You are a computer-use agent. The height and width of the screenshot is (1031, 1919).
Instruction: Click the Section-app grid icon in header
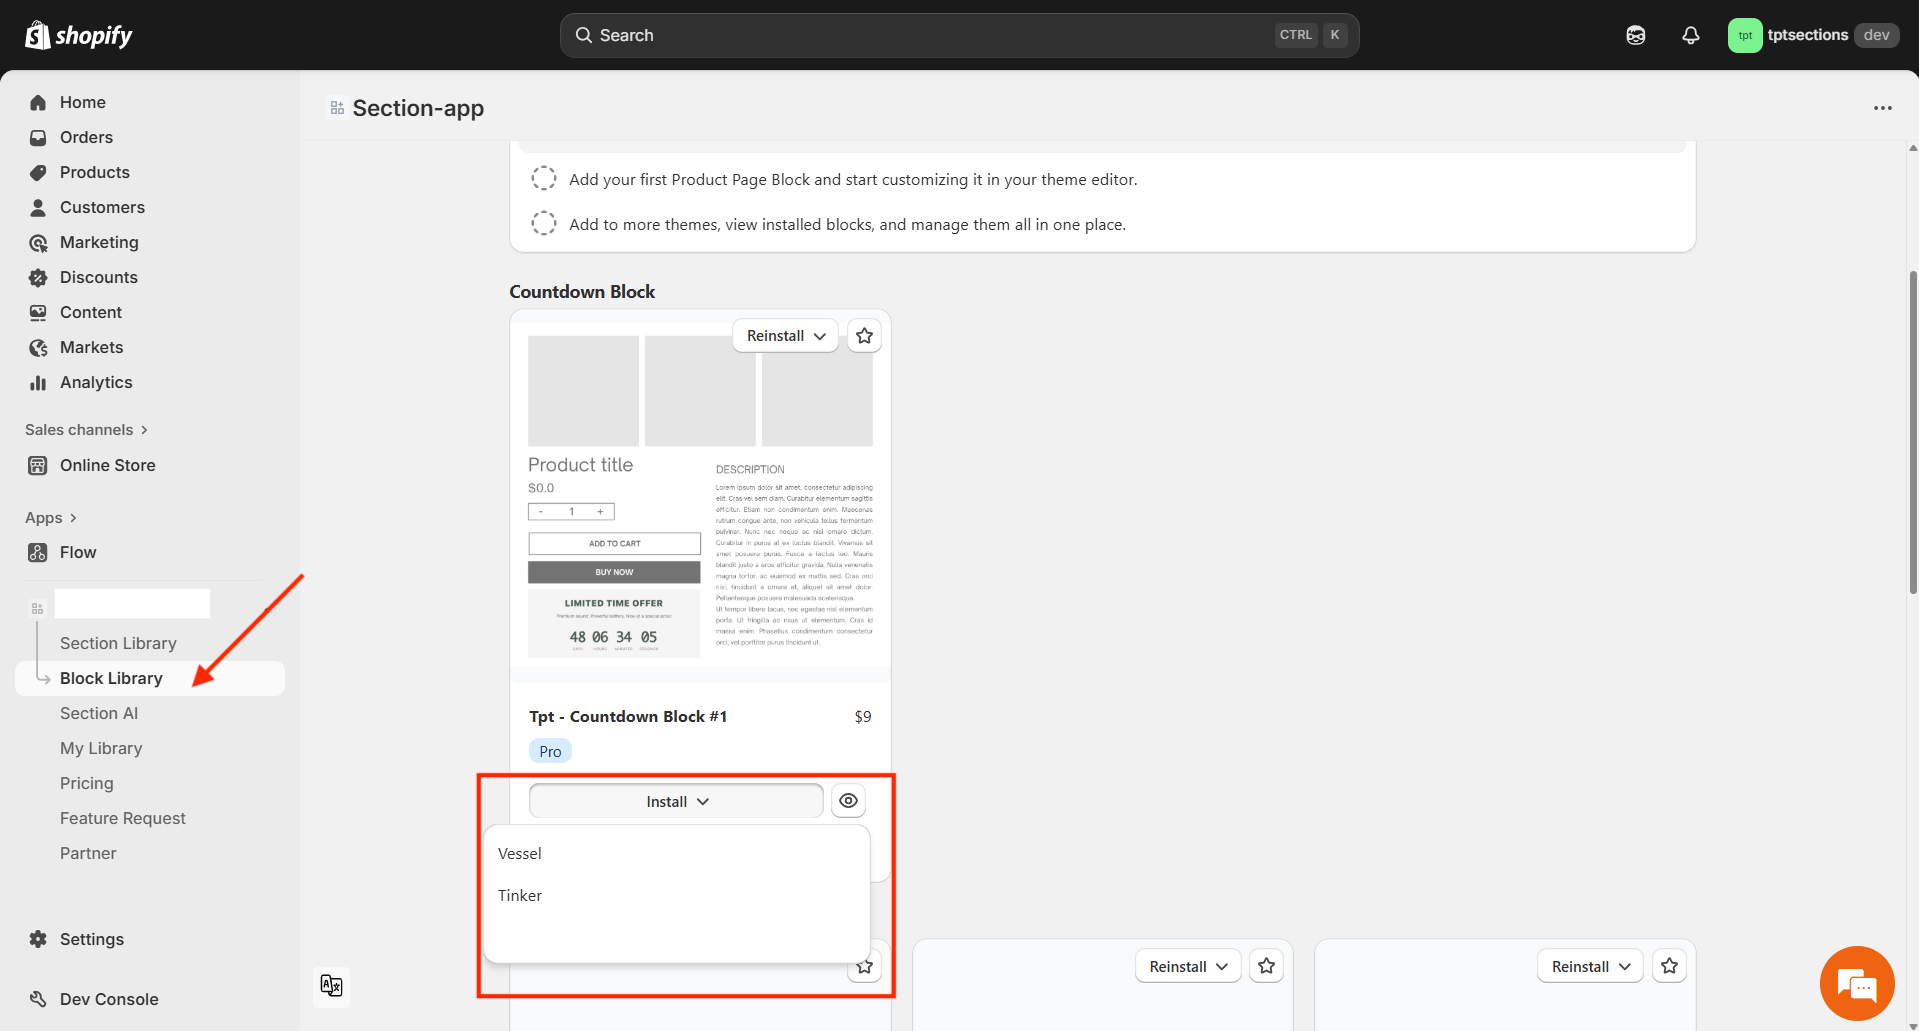[x=337, y=108]
